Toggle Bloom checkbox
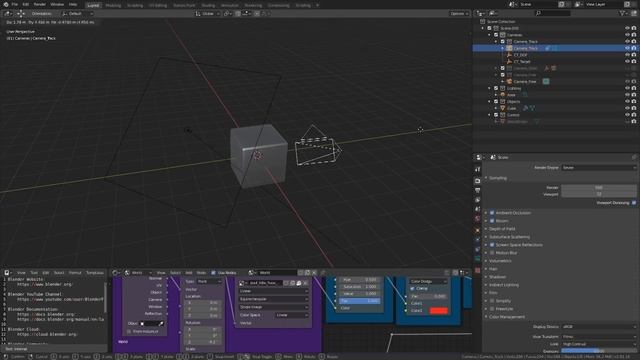 point(492,221)
